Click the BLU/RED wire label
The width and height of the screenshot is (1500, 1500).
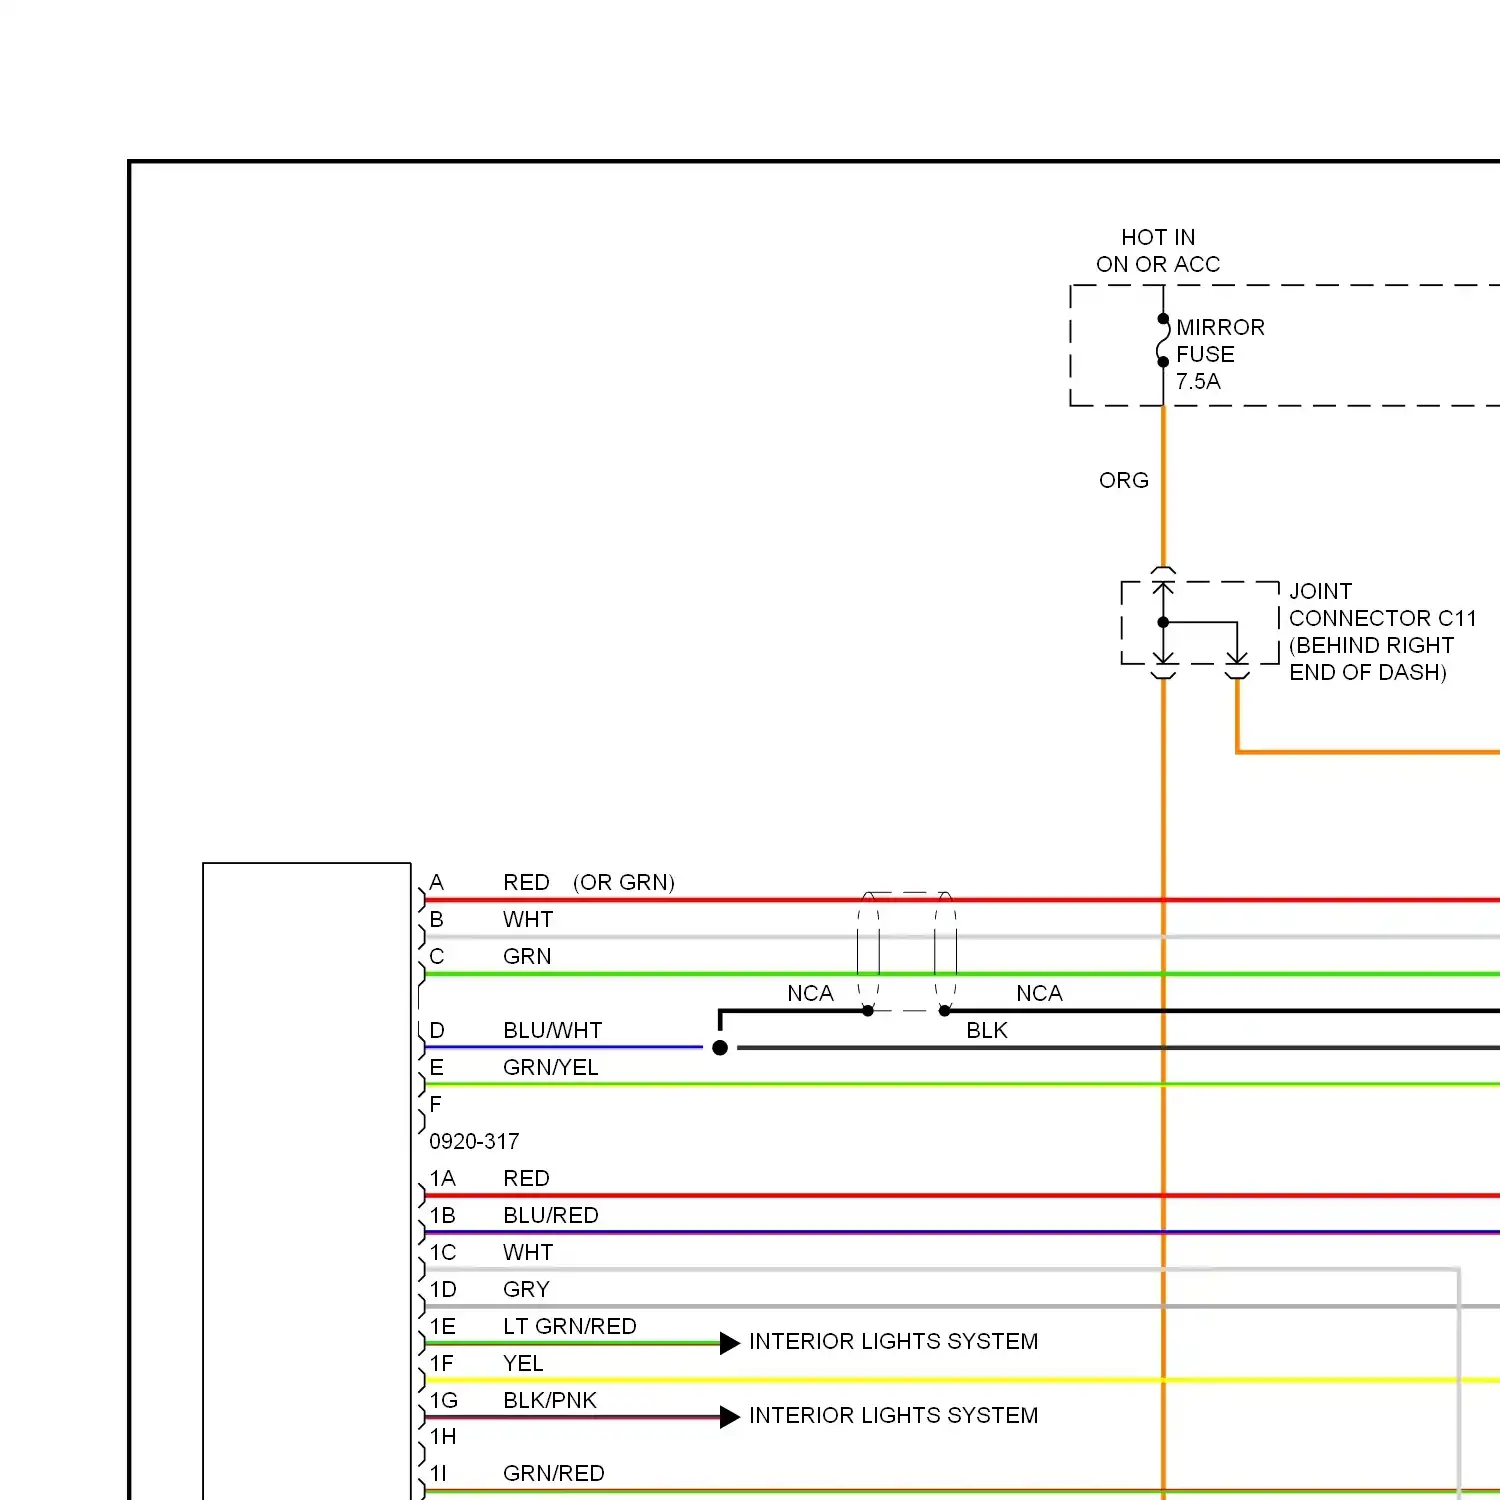550,1216
